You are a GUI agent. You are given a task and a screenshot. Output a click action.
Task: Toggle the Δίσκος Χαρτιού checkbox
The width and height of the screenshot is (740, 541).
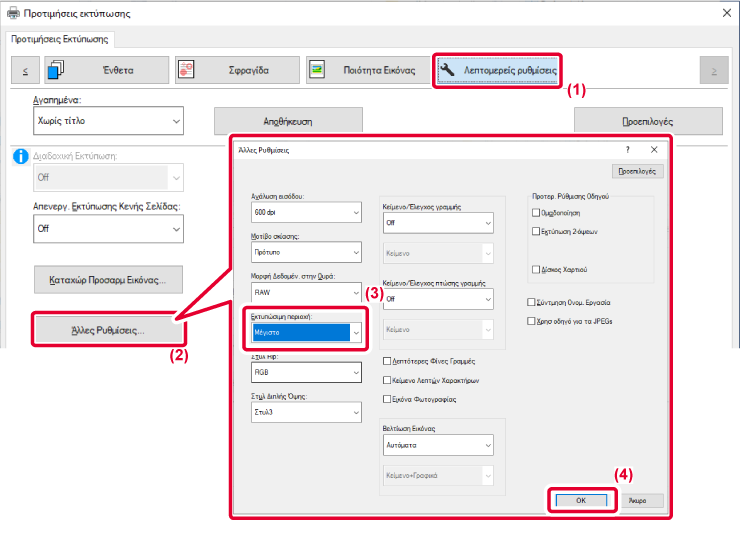click(536, 270)
